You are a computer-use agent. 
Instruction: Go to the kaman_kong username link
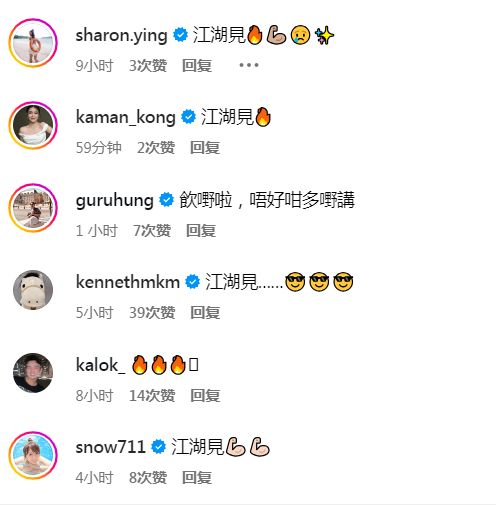[125, 117]
